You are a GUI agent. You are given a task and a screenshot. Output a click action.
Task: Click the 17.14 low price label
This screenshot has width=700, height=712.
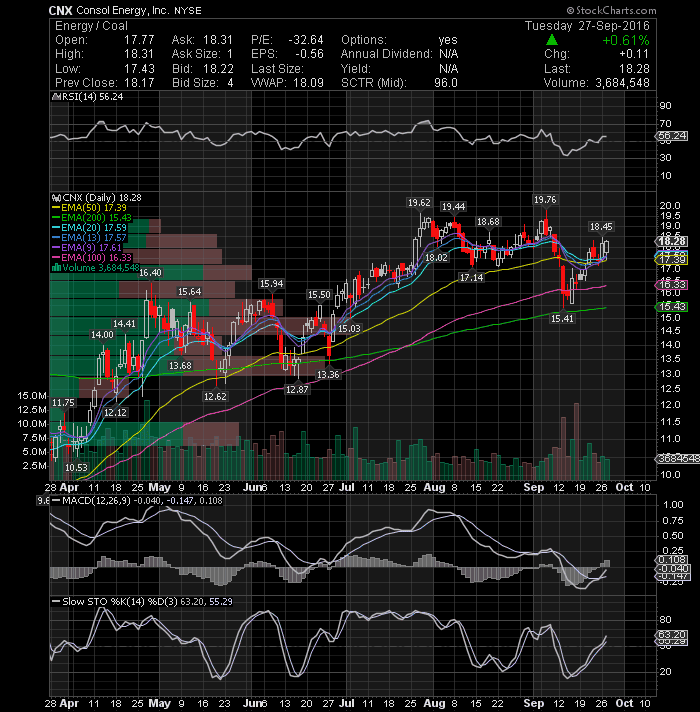pos(472,277)
